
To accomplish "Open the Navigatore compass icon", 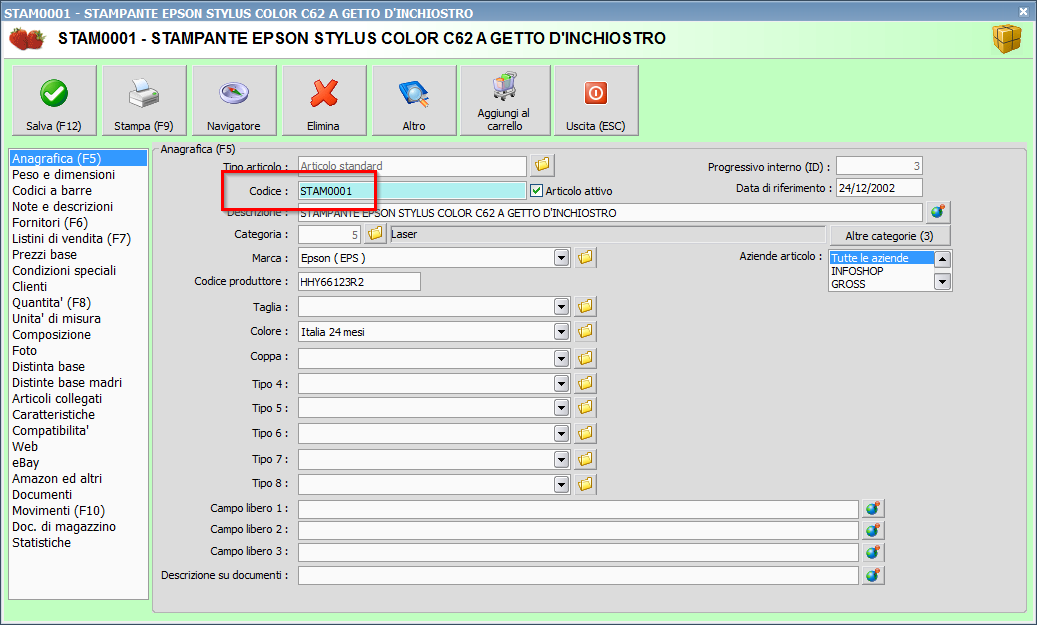I will [x=233, y=94].
